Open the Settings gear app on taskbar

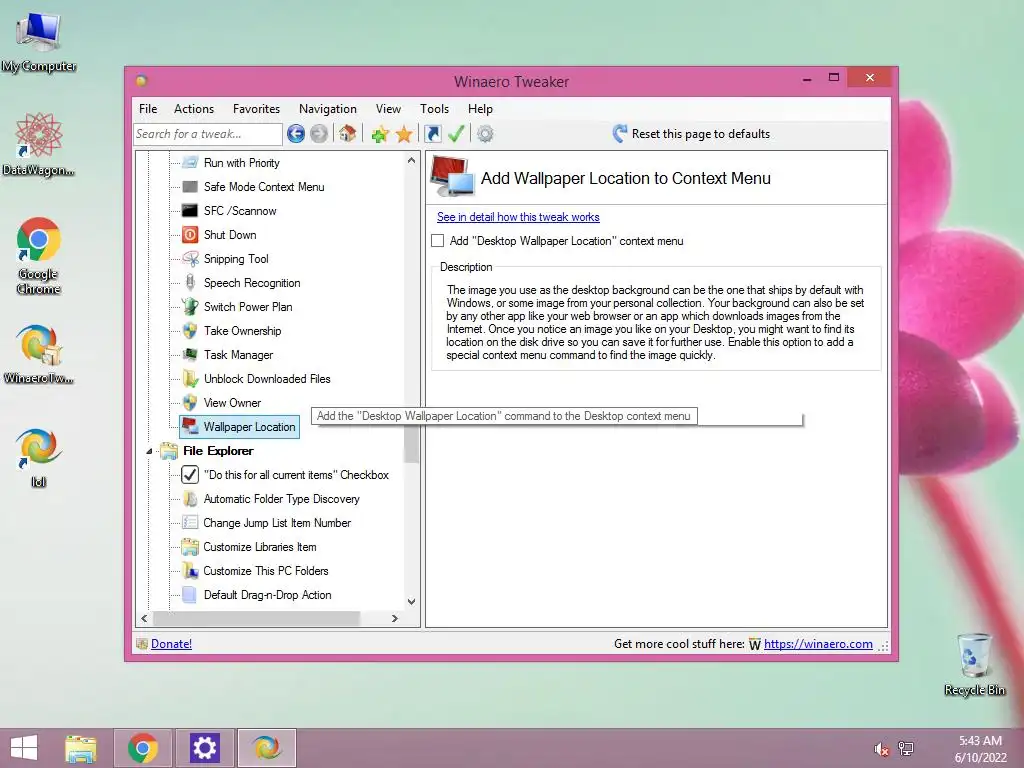(204, 748)
